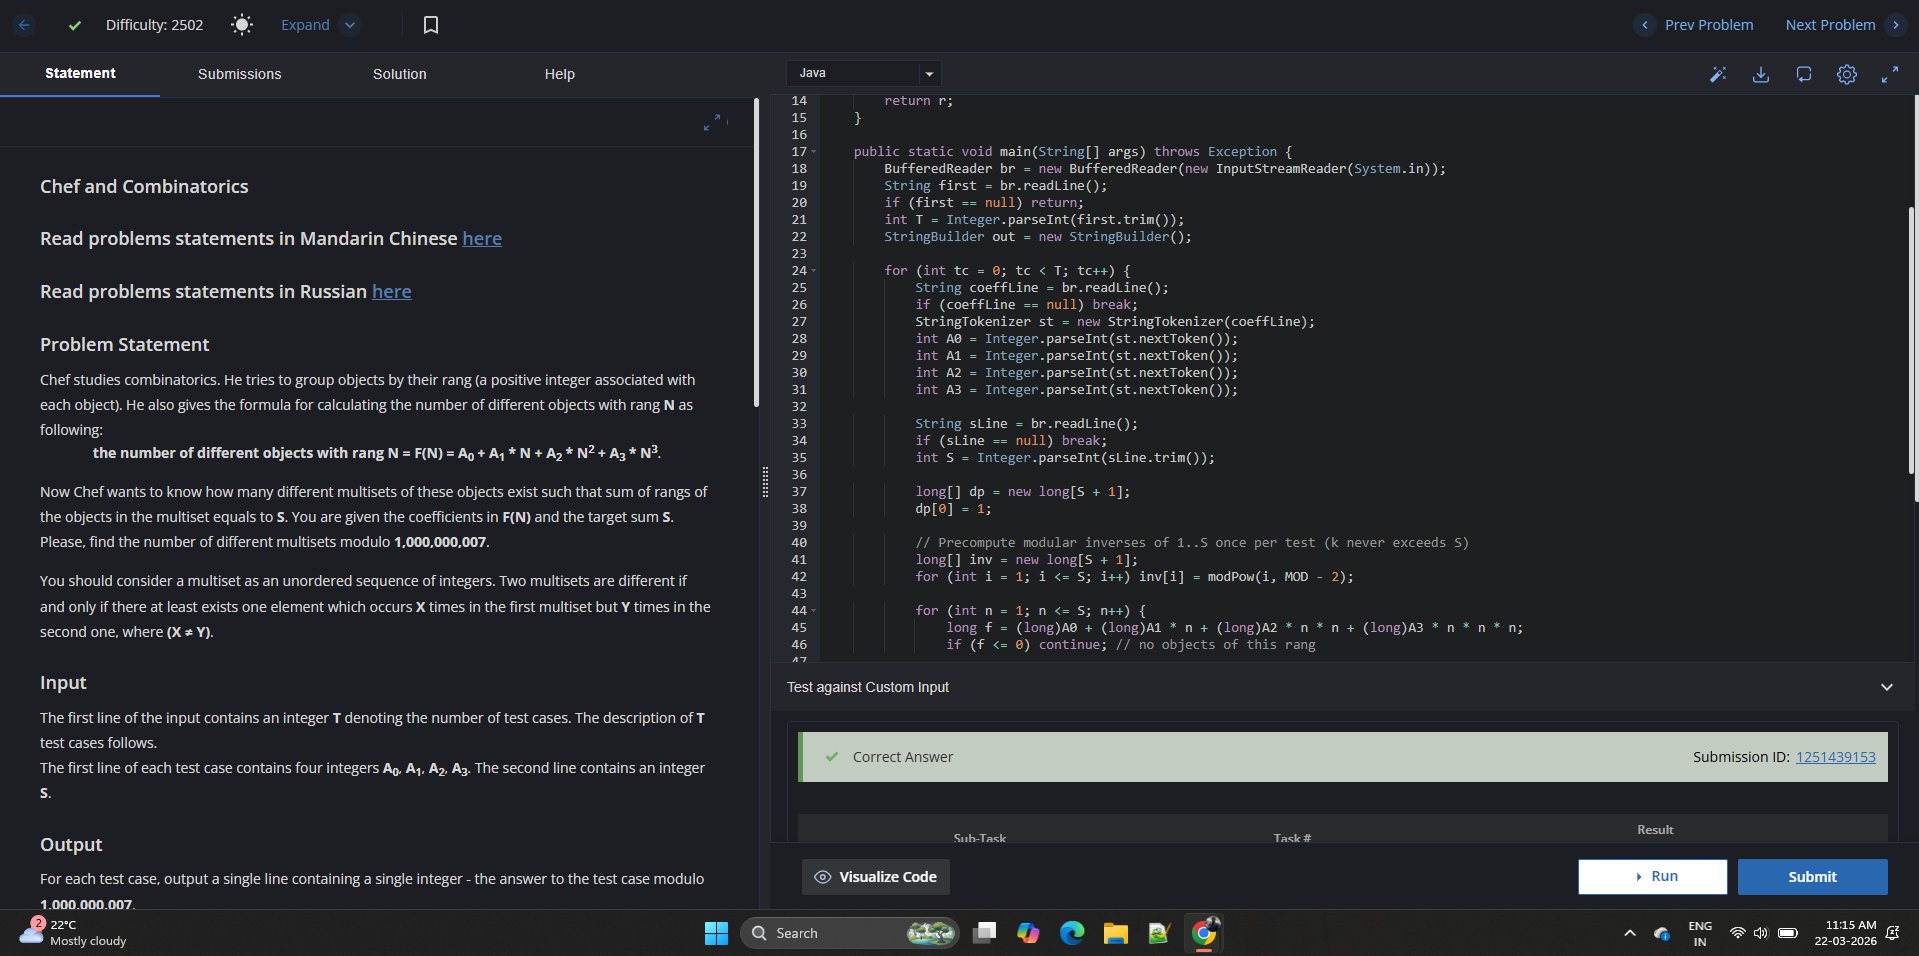1919x956 pixels.
Task: Click the back arrow icon
Action: [25, 25]
